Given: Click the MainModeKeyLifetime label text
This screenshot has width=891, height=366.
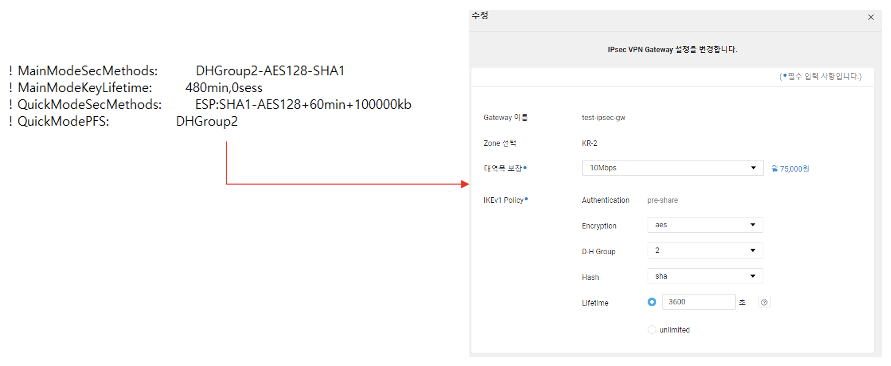Looking at the screenshot, I should click(85, 88).
